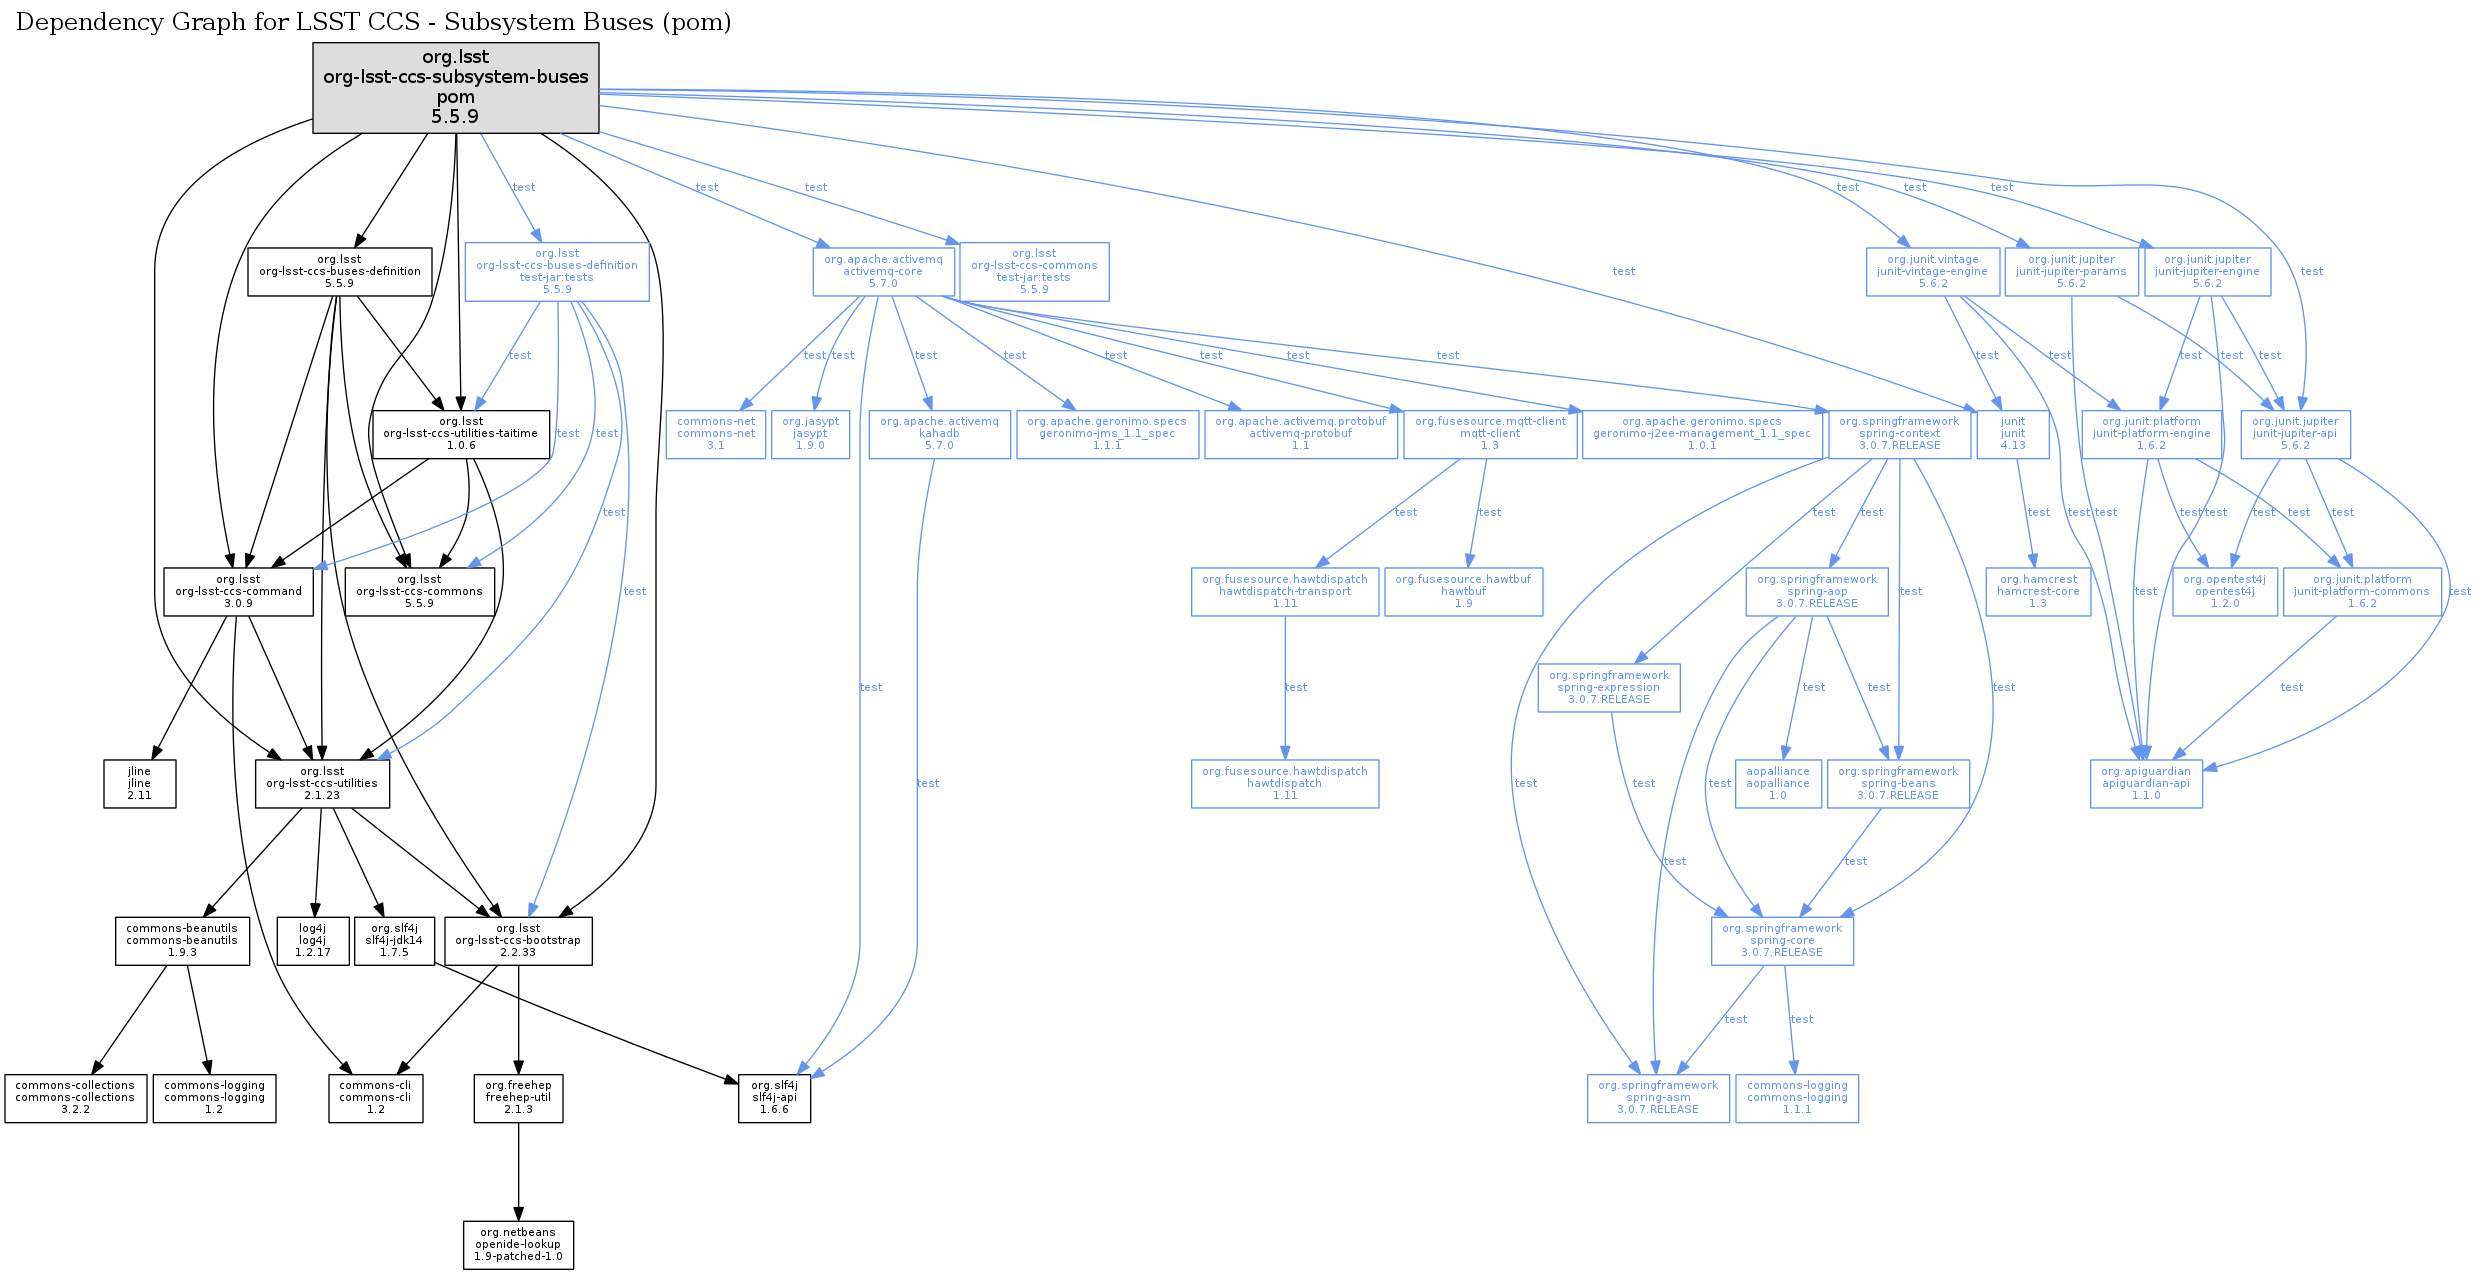Click the spring-core 3.0.7.RELEASE node
The height and width of the screenshot is (1275, 2477).
(1781, 940)
